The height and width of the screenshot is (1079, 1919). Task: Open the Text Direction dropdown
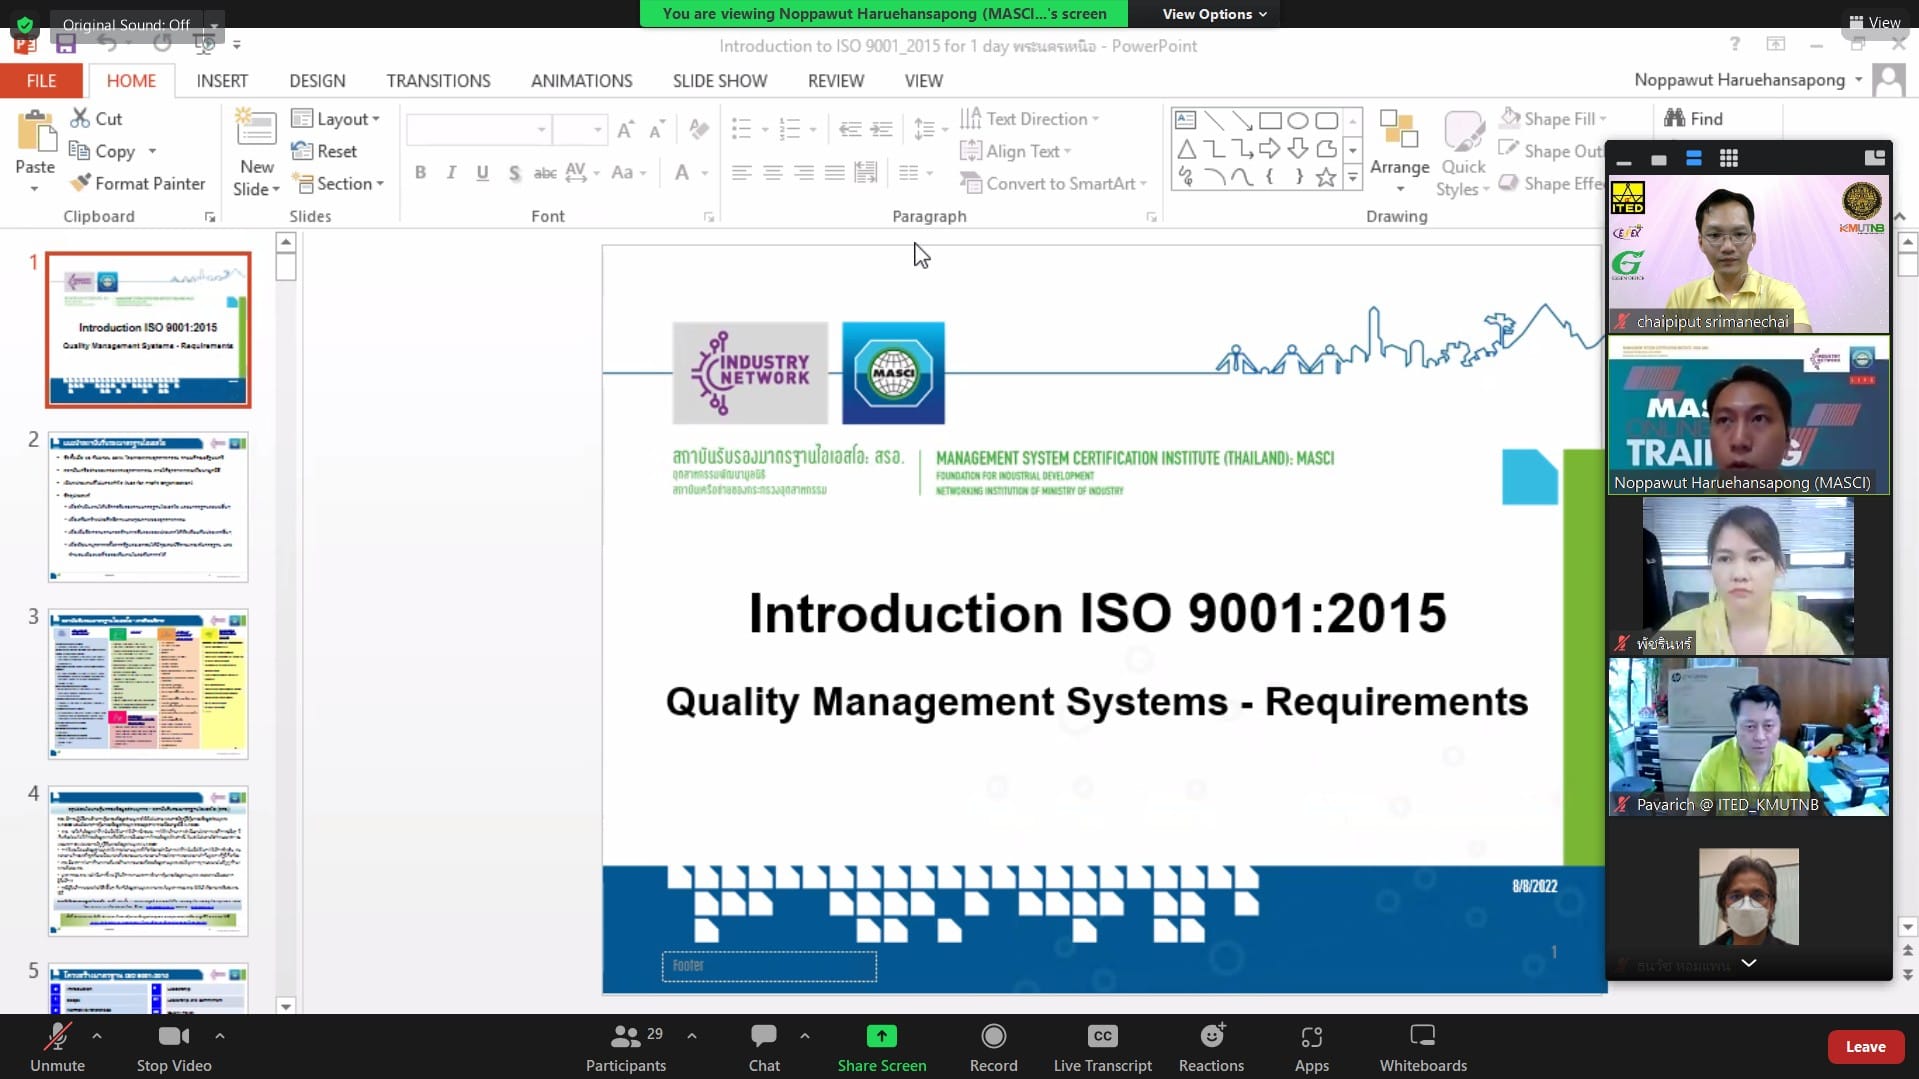[1030, 119]
